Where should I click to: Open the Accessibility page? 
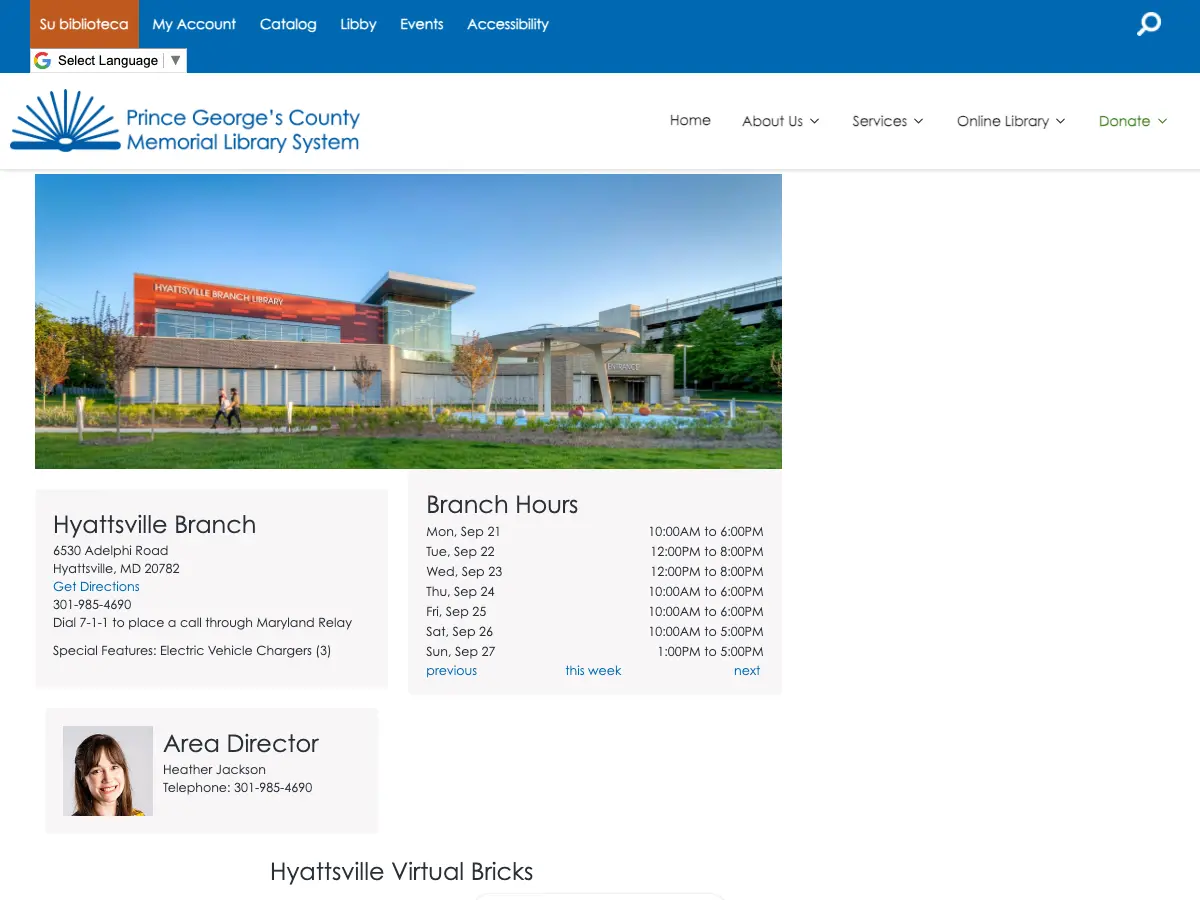coord(508,24)
